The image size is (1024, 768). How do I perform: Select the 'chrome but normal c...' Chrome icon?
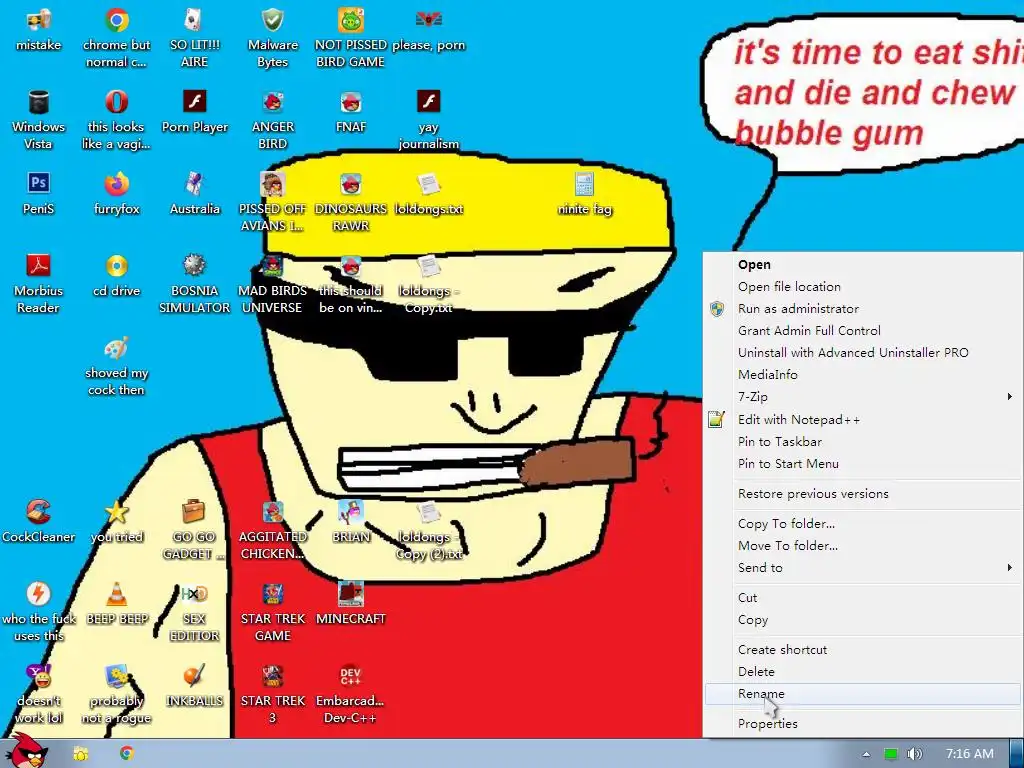[116, 38]
